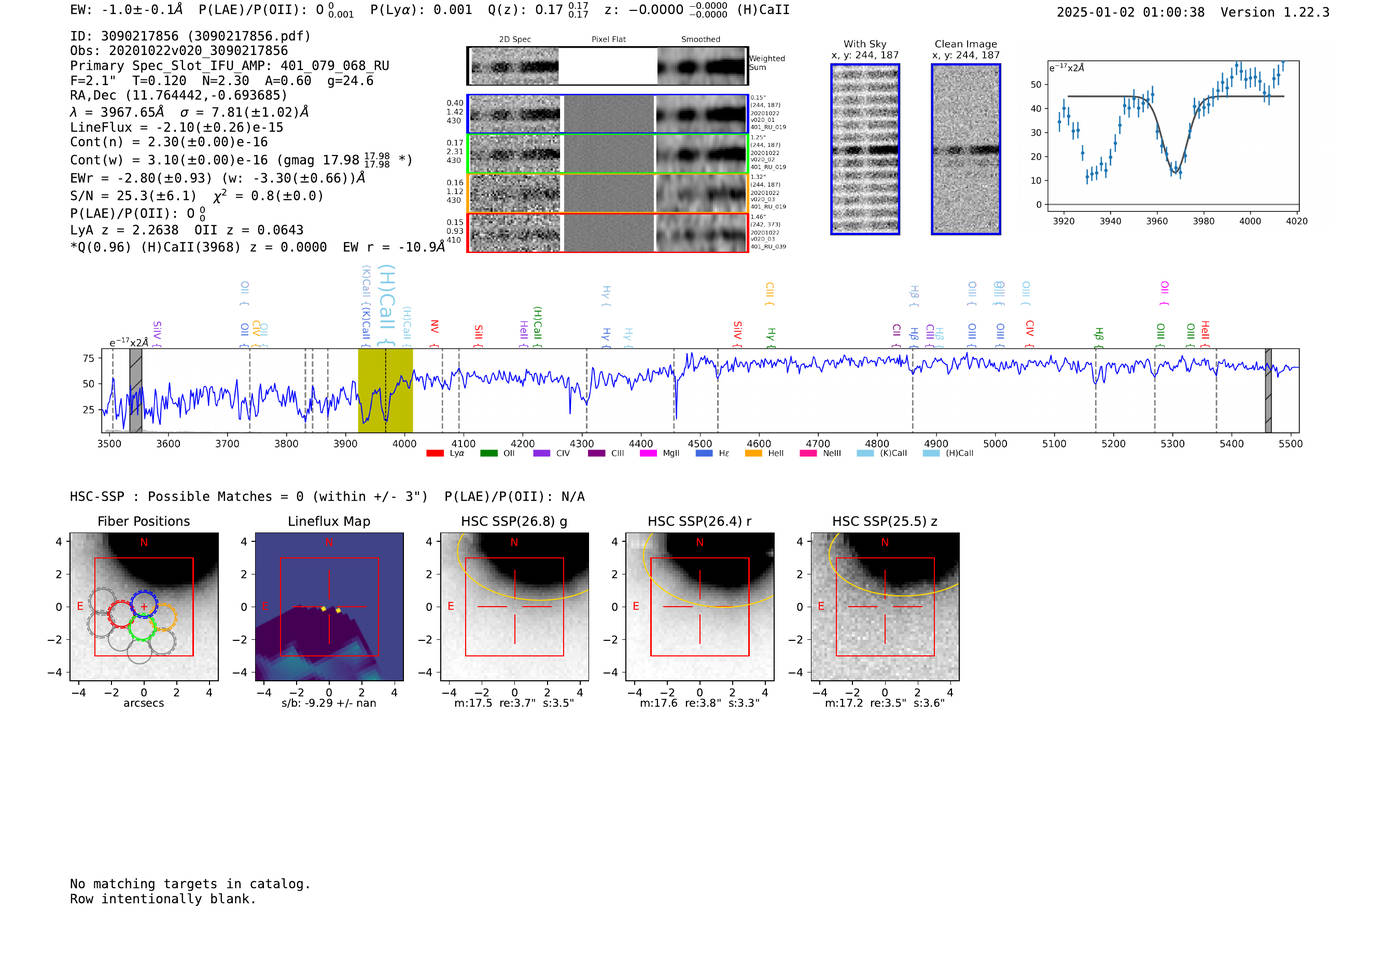Click the ID 3090217856 text line
The width and height of the screenshot is (1400, 953).
coord(190,36)
